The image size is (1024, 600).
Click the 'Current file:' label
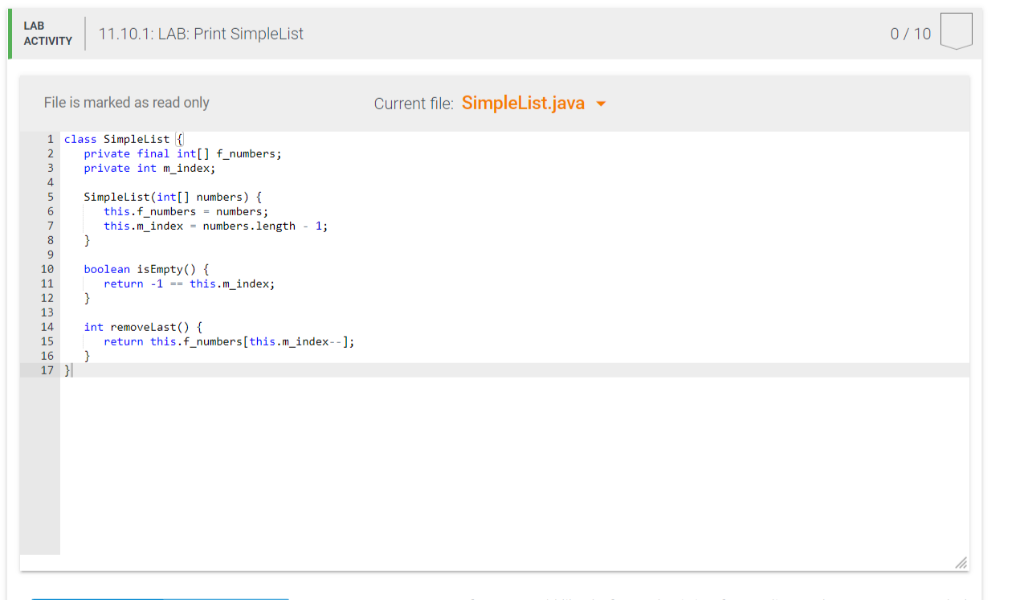[413, 104]
